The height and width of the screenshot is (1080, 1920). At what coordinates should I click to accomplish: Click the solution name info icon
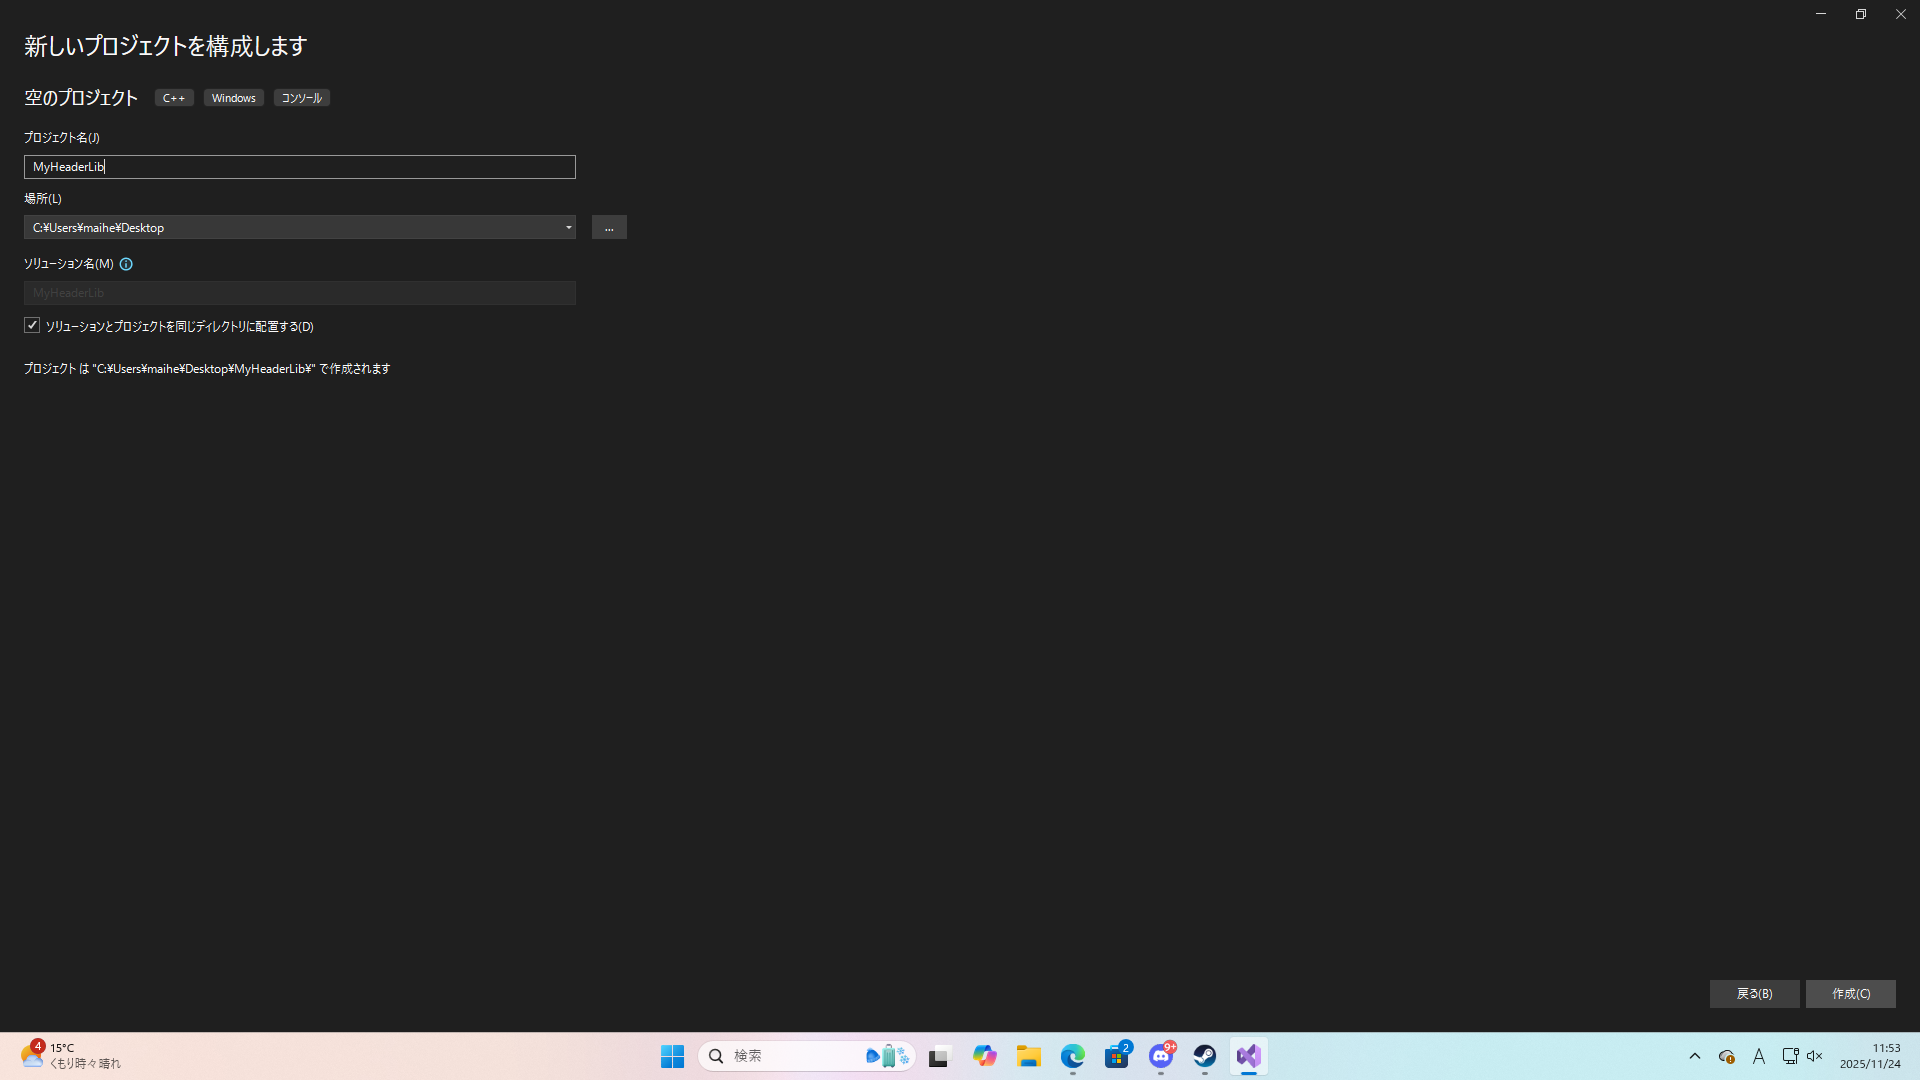126,264
